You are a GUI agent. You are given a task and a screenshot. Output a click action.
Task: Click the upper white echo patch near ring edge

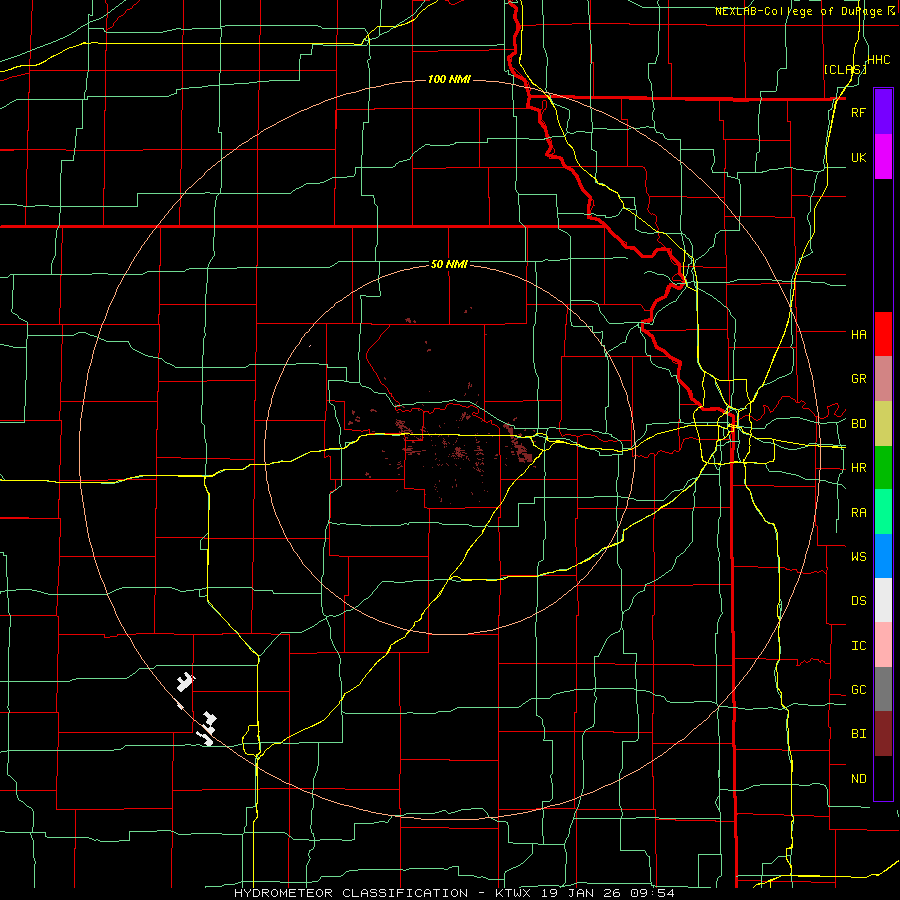pos(184,681)
